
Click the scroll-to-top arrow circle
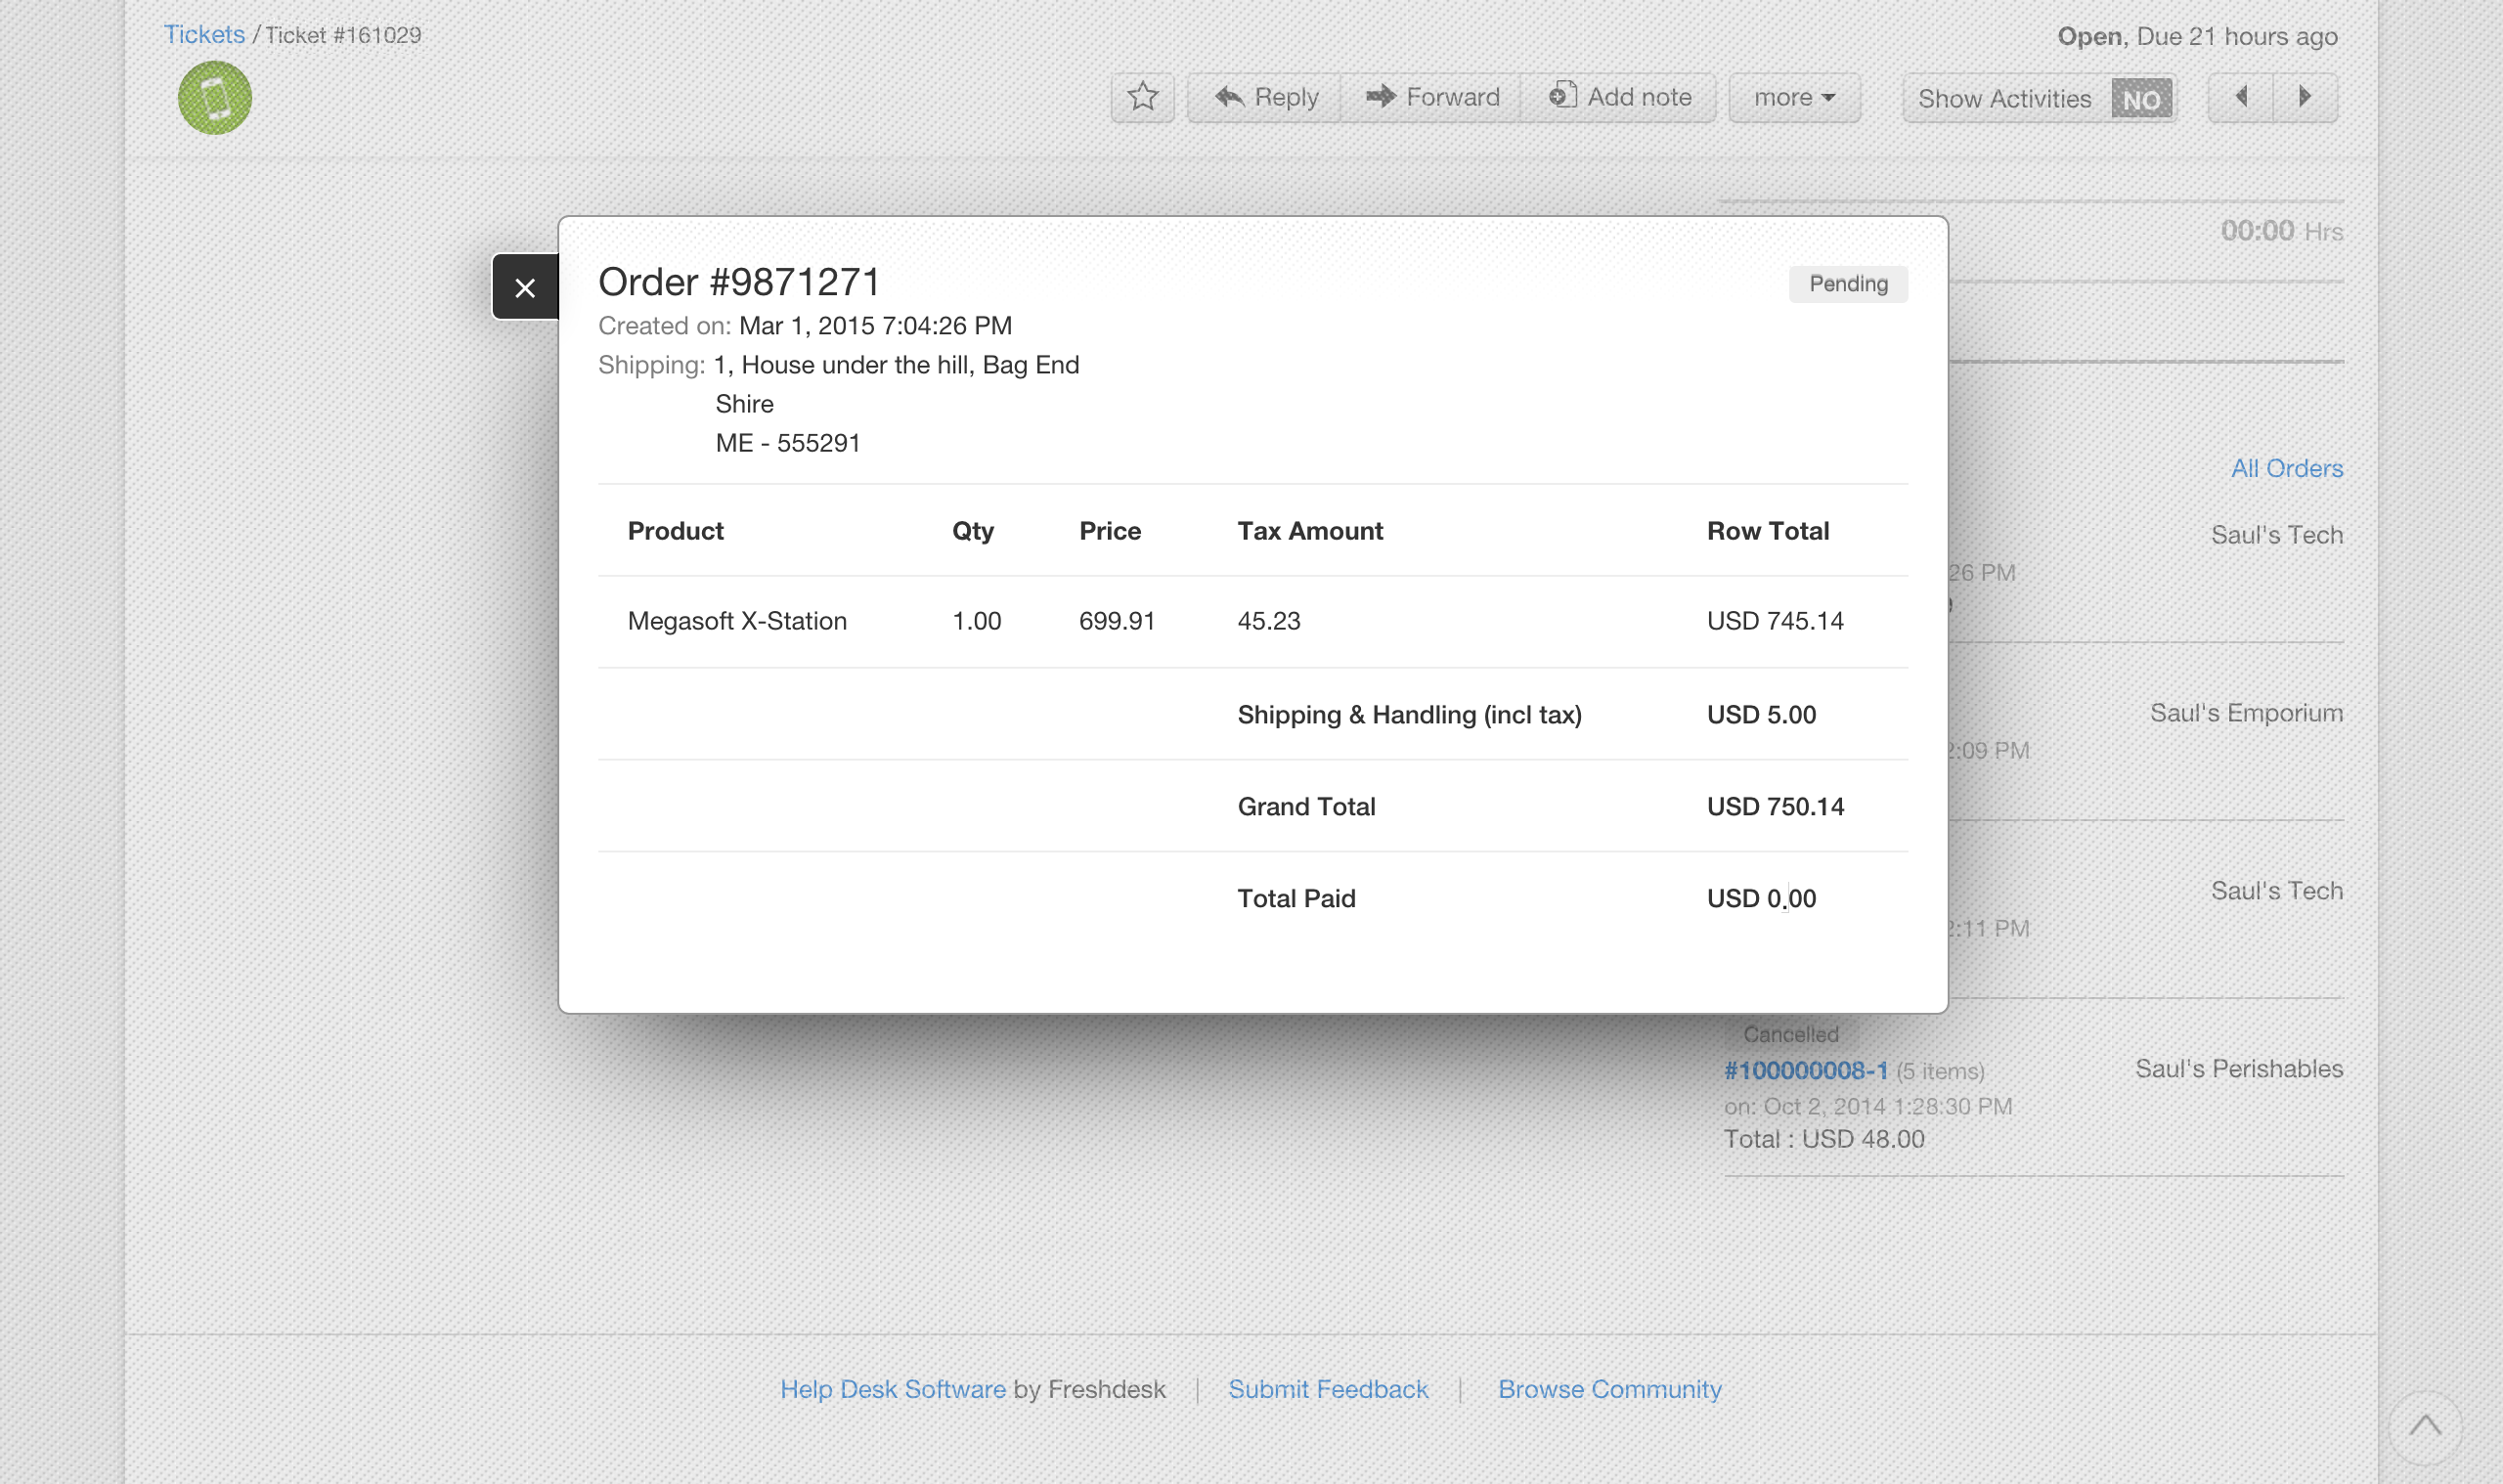[2425, 1425]
